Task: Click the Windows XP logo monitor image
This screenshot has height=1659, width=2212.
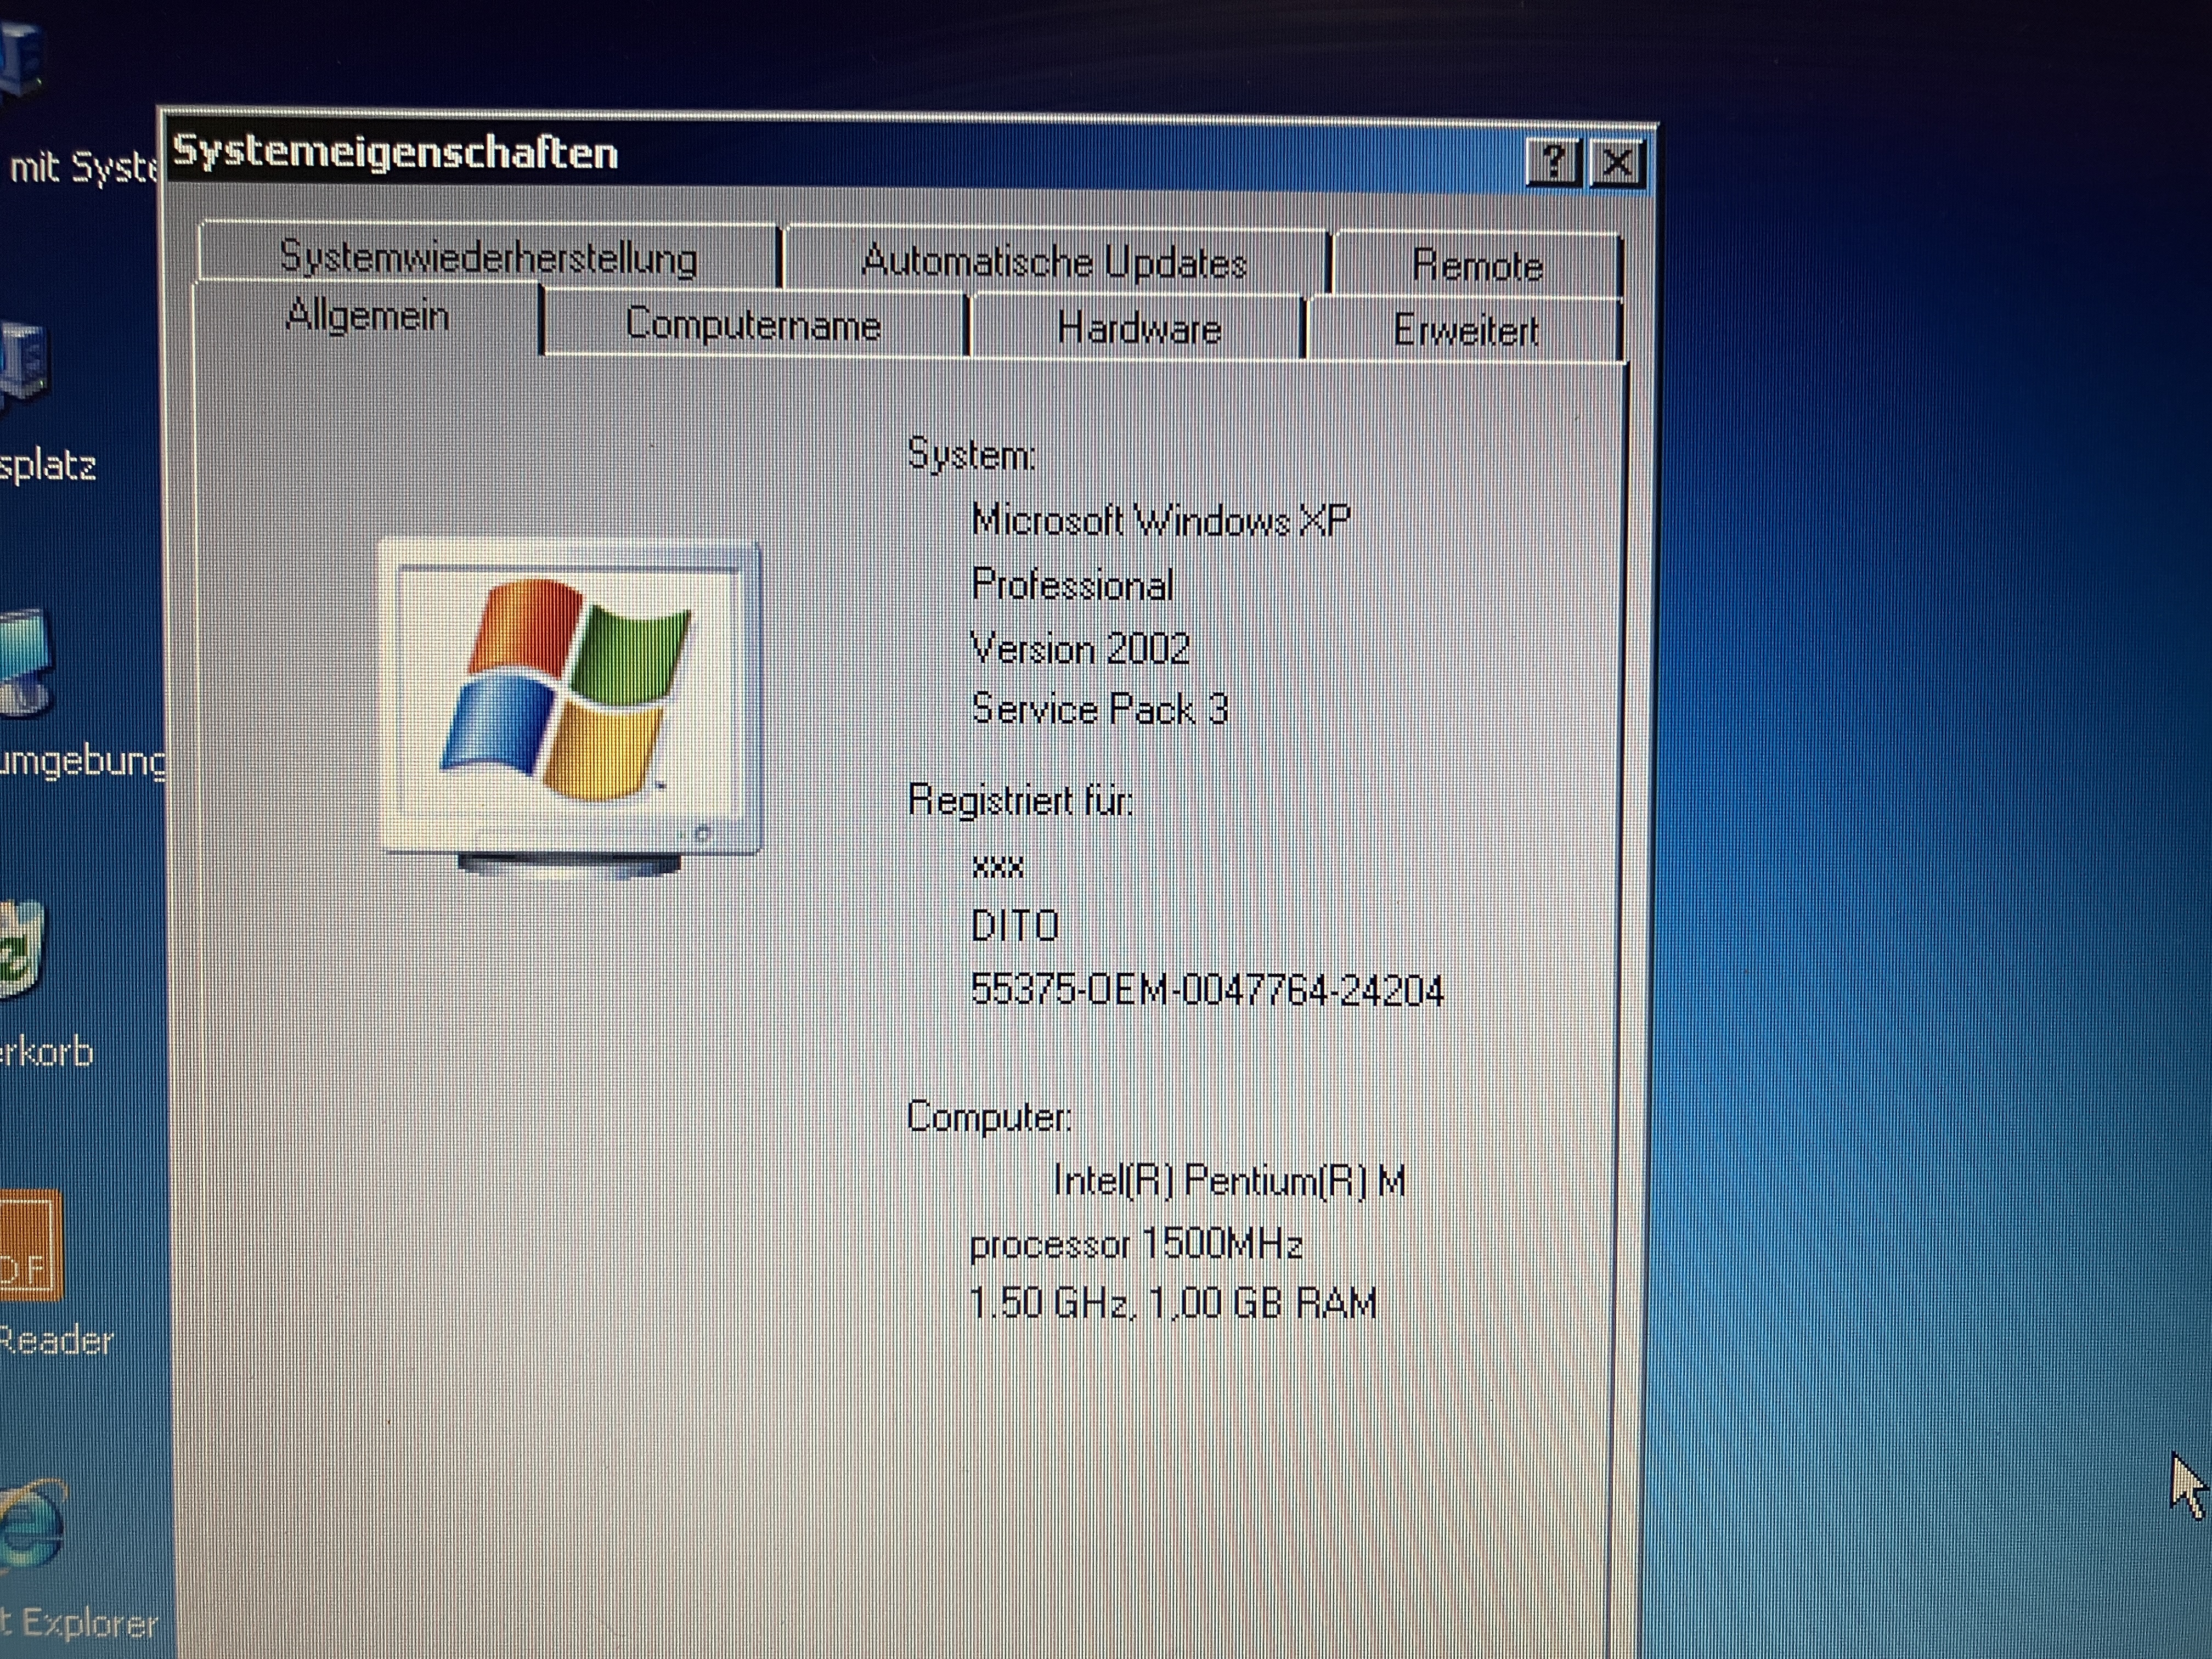Action: tap(570, 700)
